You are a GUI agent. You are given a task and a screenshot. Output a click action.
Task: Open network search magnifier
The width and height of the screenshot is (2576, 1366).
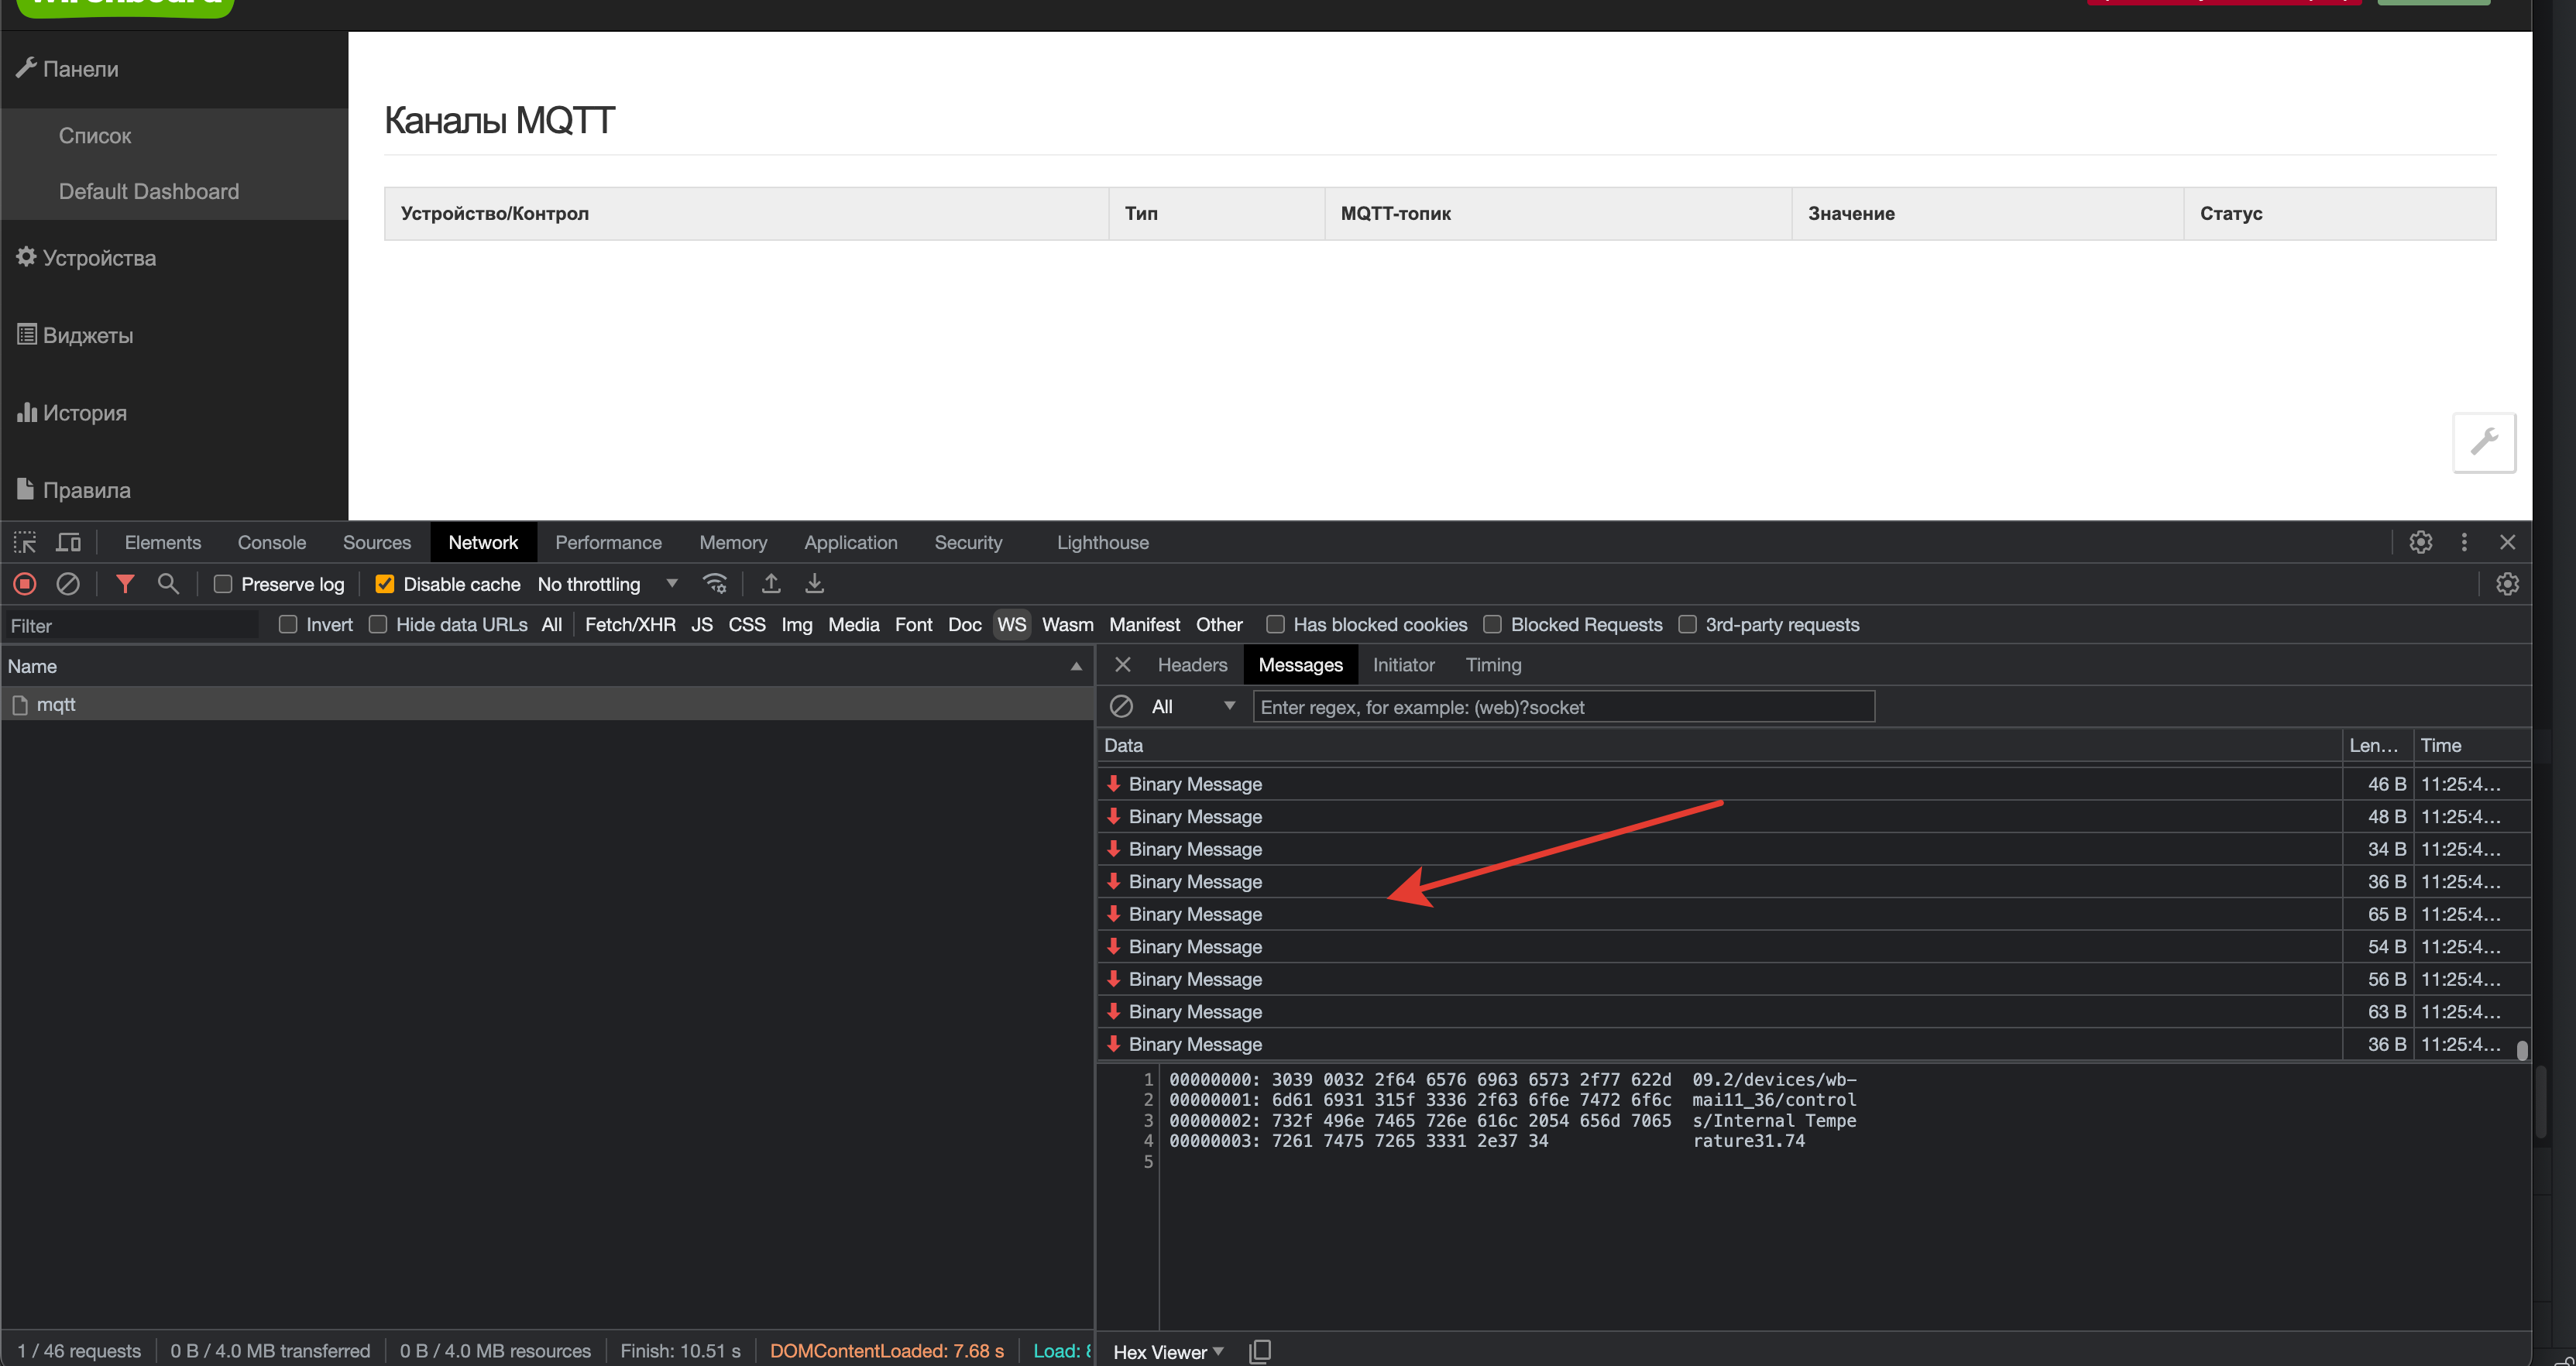click(168, 584)
